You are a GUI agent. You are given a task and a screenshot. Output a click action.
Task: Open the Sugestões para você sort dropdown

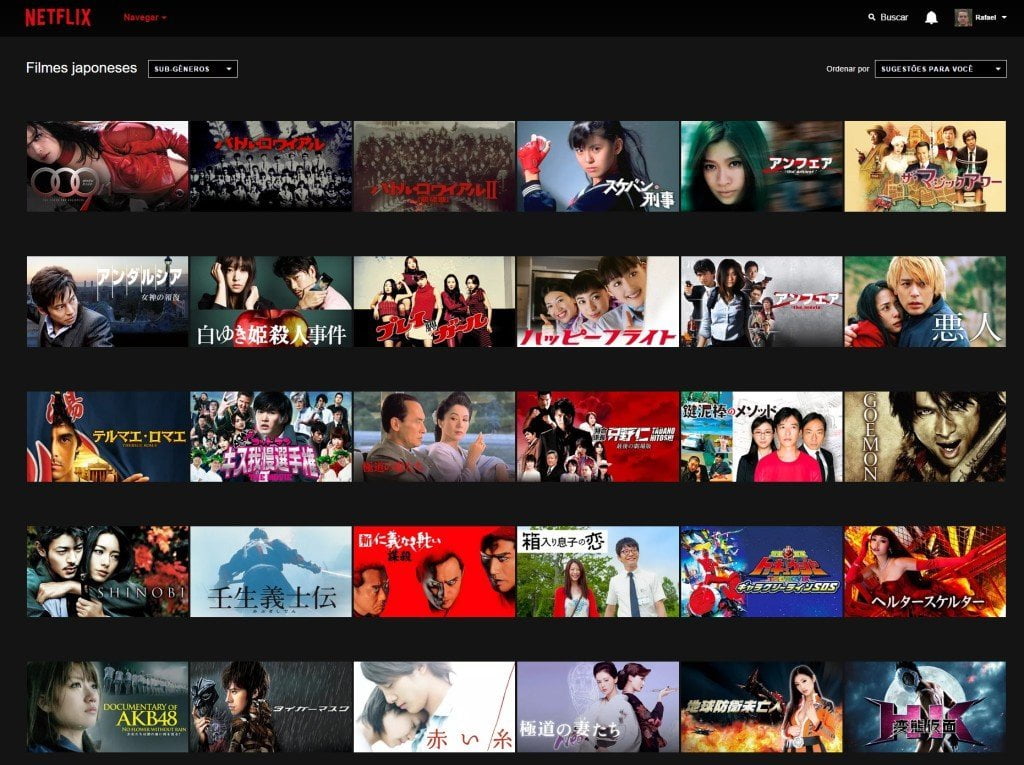pos(940,69)
